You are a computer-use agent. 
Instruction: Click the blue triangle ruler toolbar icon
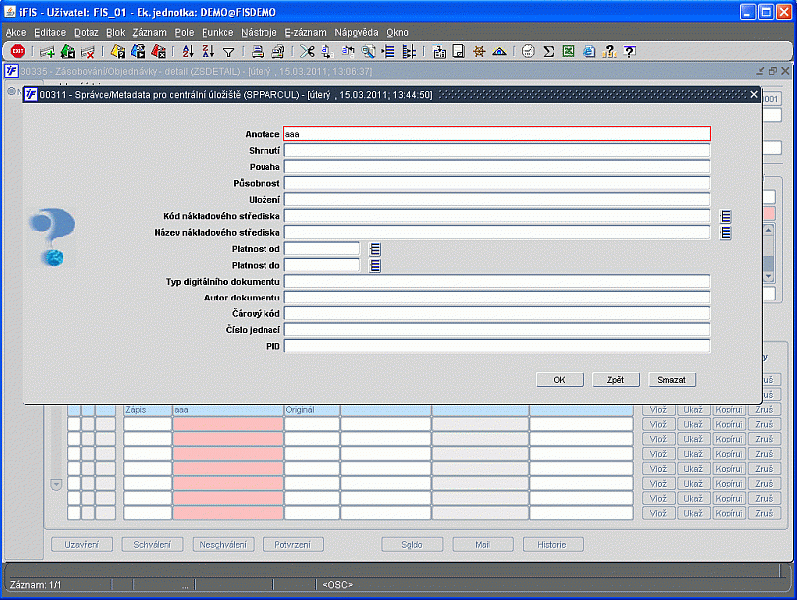[x=499, y=51]
